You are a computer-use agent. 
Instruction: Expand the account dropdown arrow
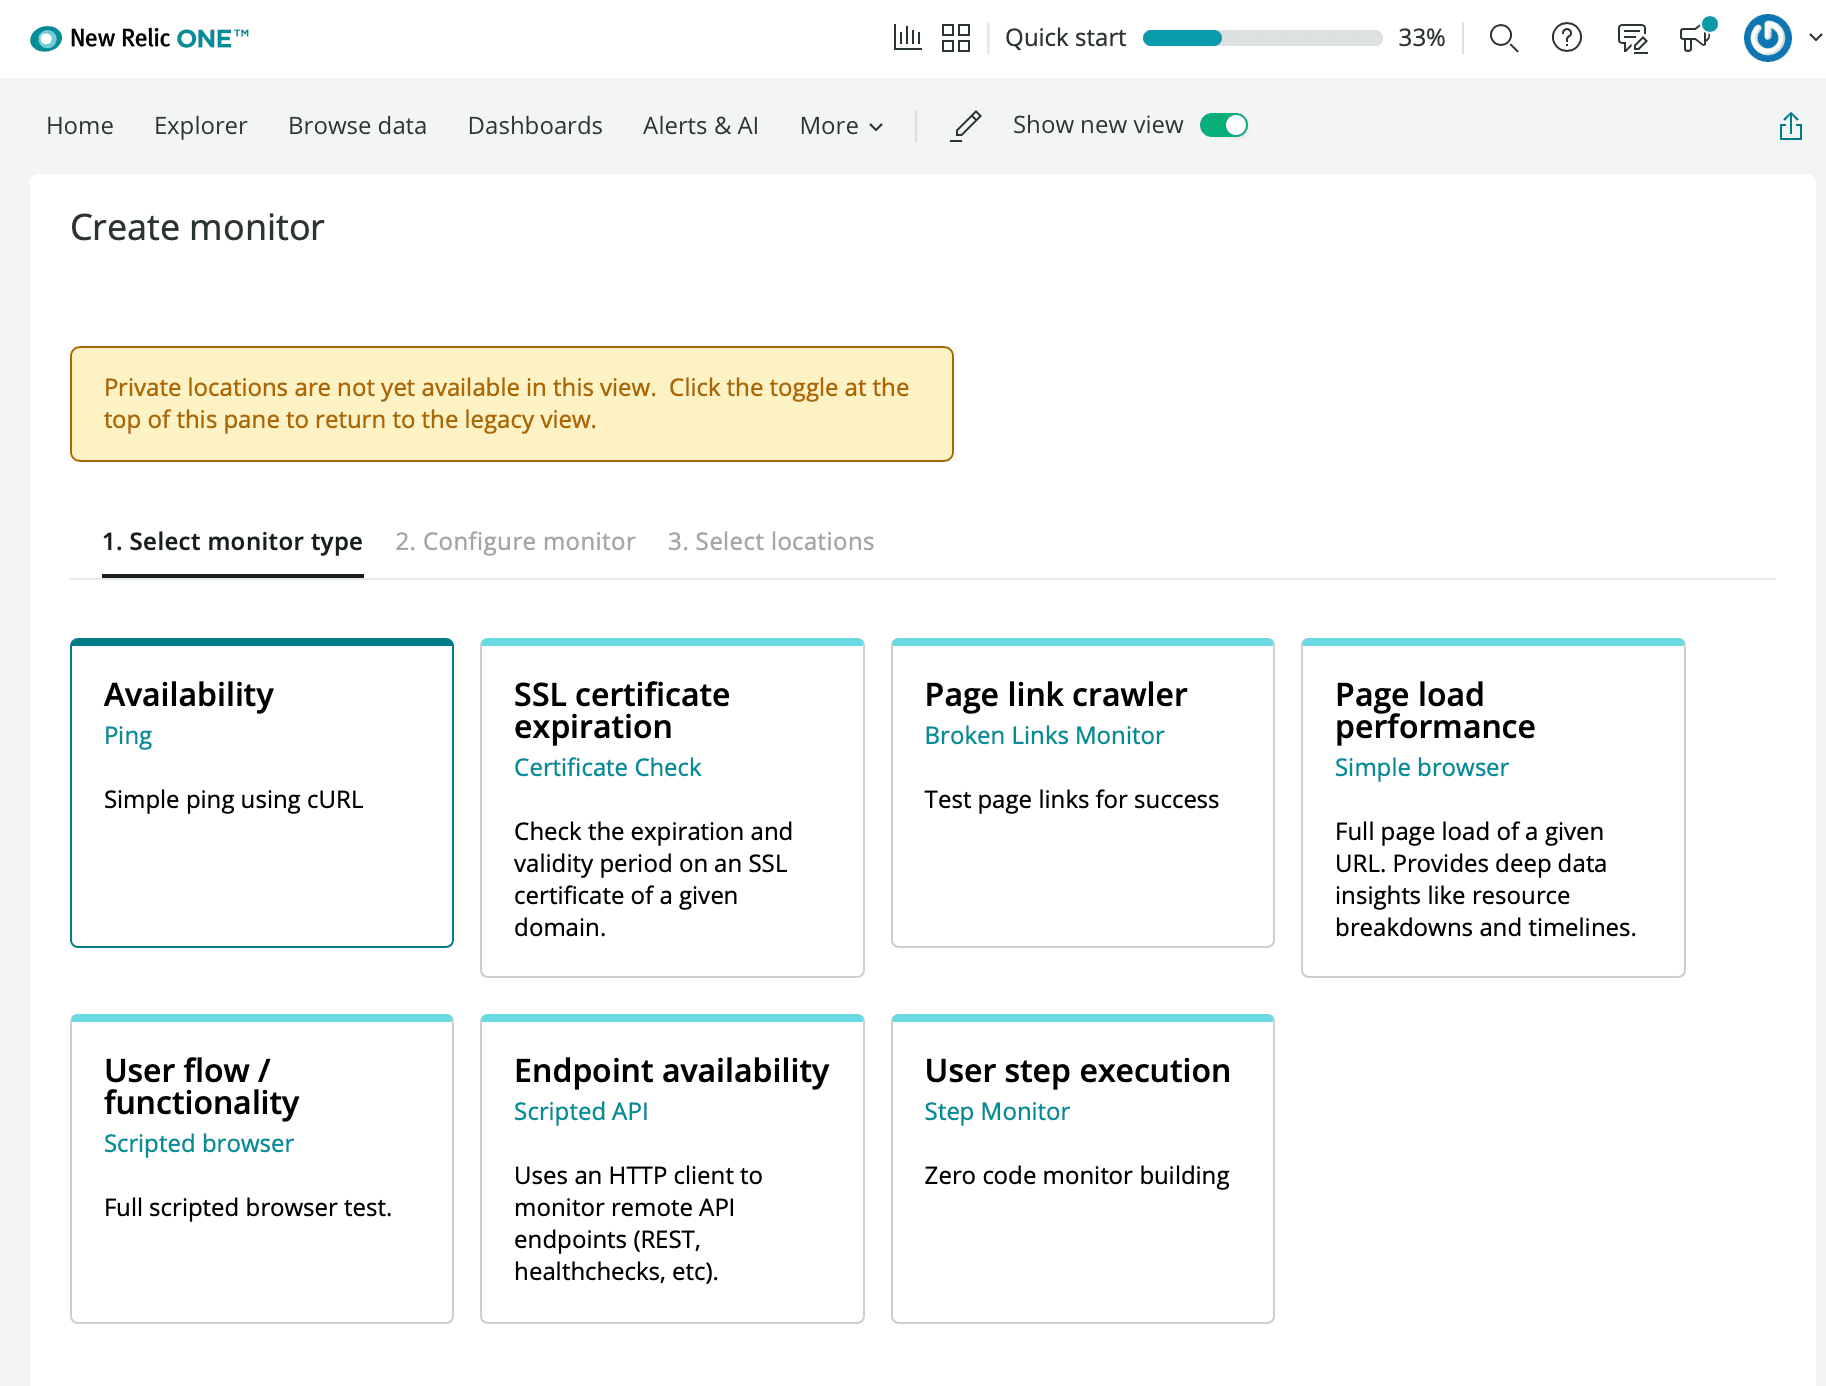pyautogui.click(x=1814, y=38)
